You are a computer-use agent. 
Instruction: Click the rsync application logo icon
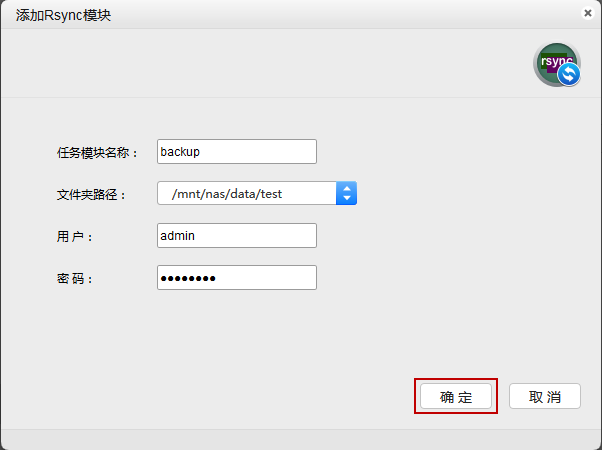pos(554,62)
